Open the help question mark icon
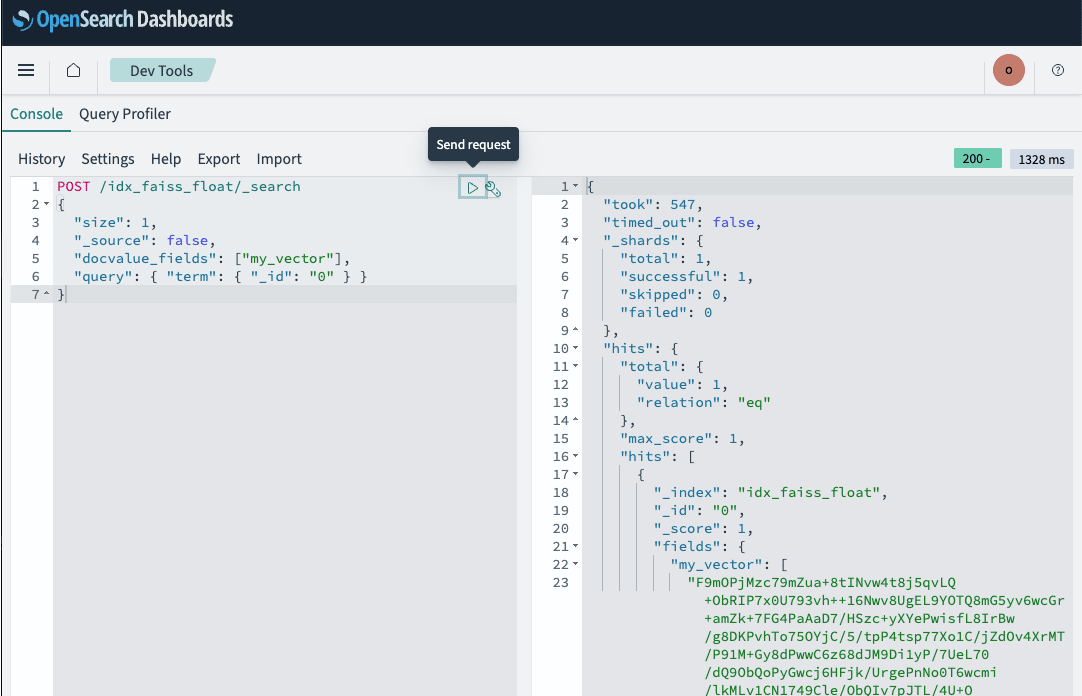The width and height of the screenshot is (1082, 696). tap(1058, 70)
